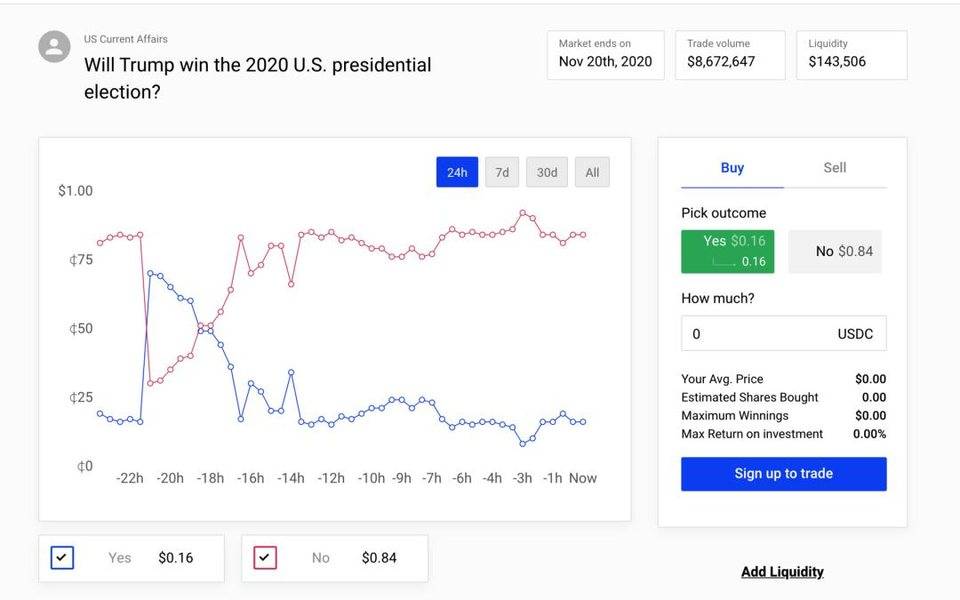Click the user avatar icon

click(x=54, y=47)
